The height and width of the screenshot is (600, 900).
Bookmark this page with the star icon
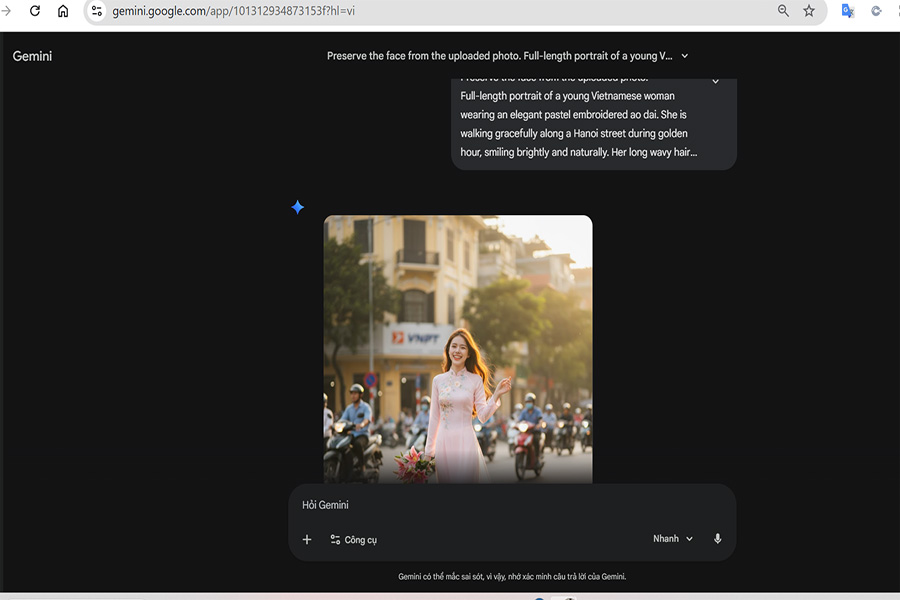(x=809, y=11)
